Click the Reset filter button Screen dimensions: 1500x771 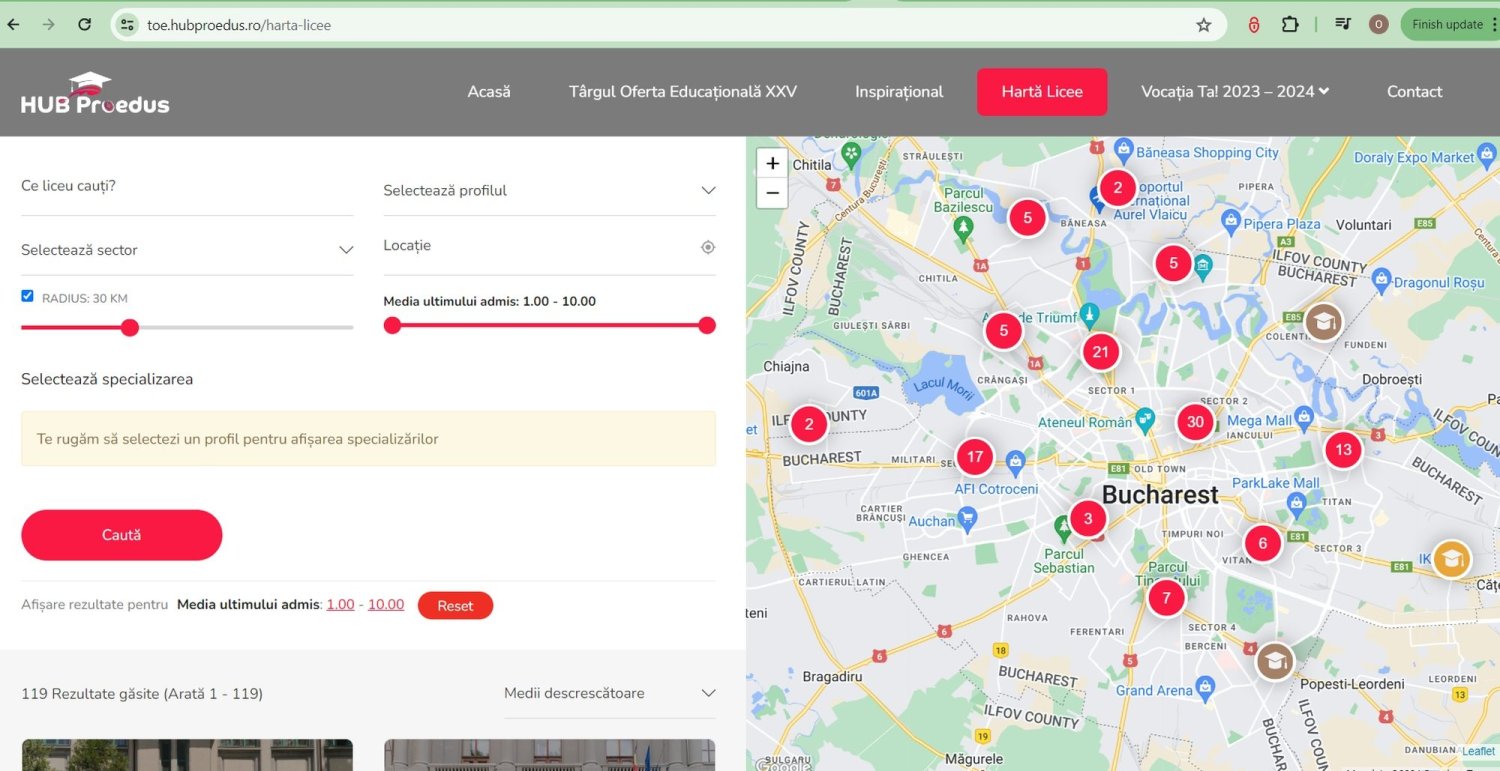click(x=455, y=606)
